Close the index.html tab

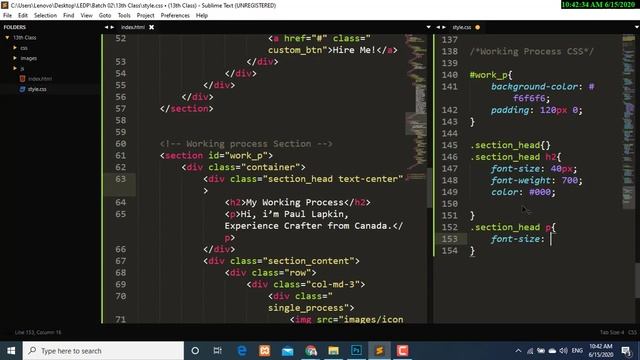click(151, 27)
